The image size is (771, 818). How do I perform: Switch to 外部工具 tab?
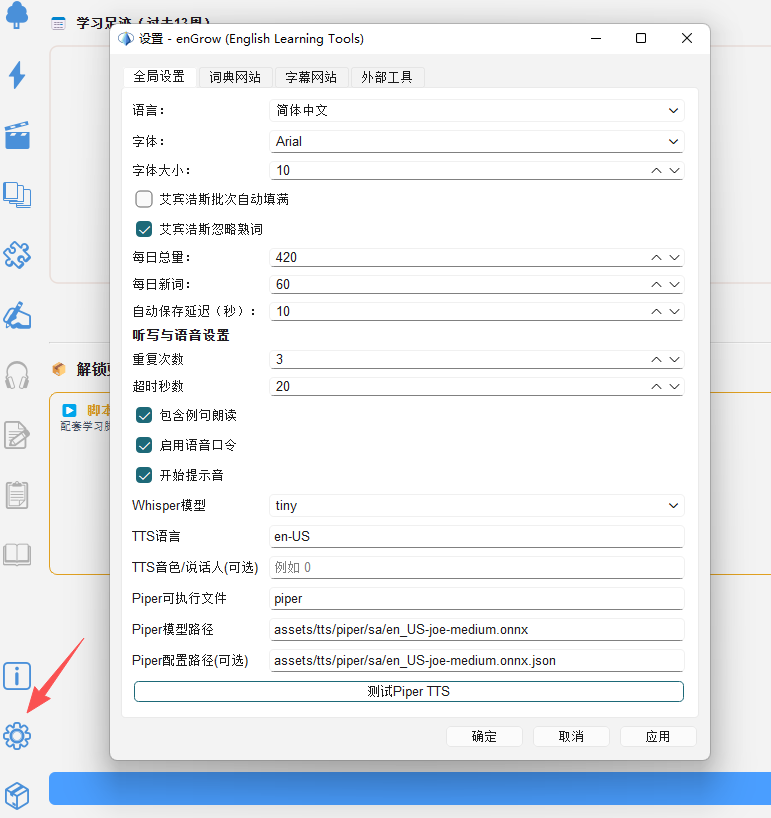388,77
